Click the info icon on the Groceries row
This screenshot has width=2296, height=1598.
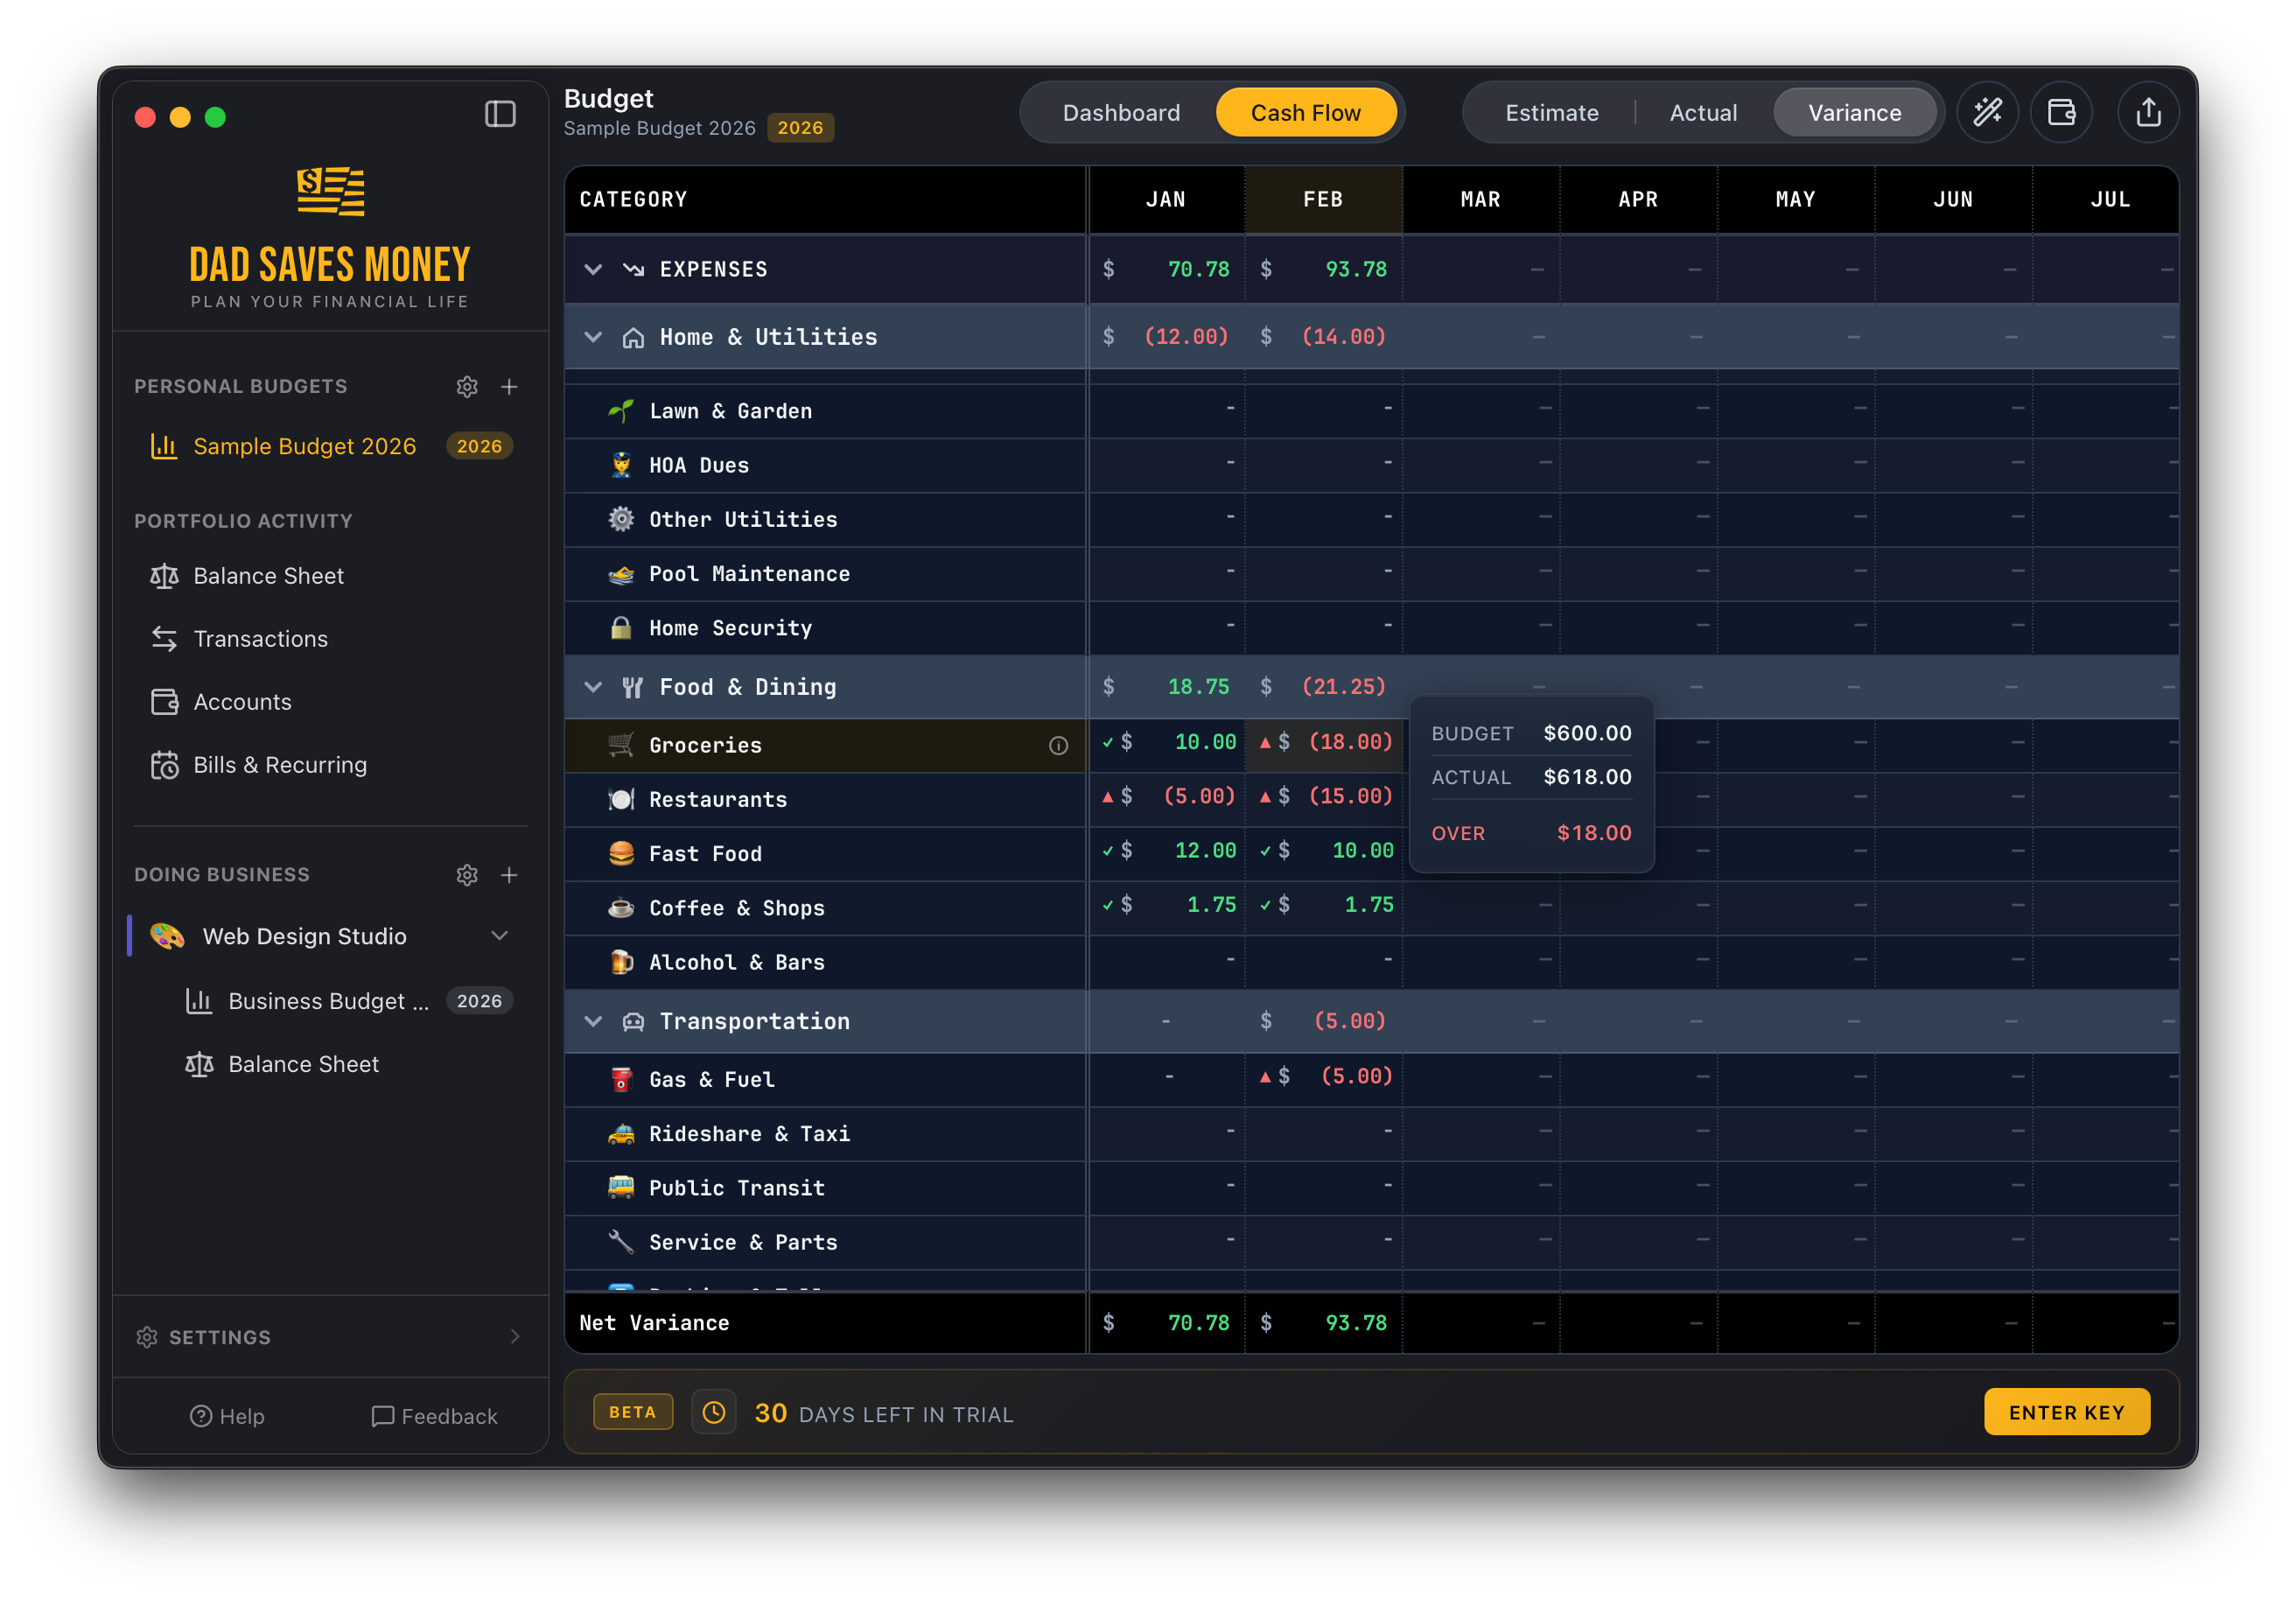(x=1059, y=745)
